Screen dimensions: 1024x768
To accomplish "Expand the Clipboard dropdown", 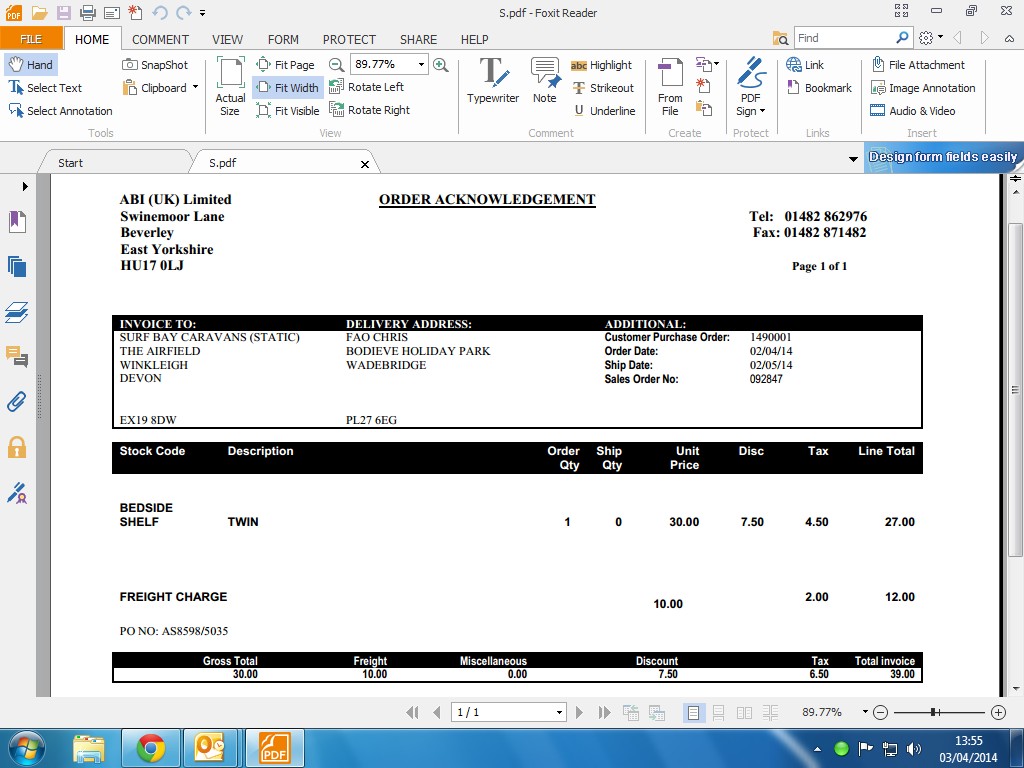I will click(x=195, y=88).
